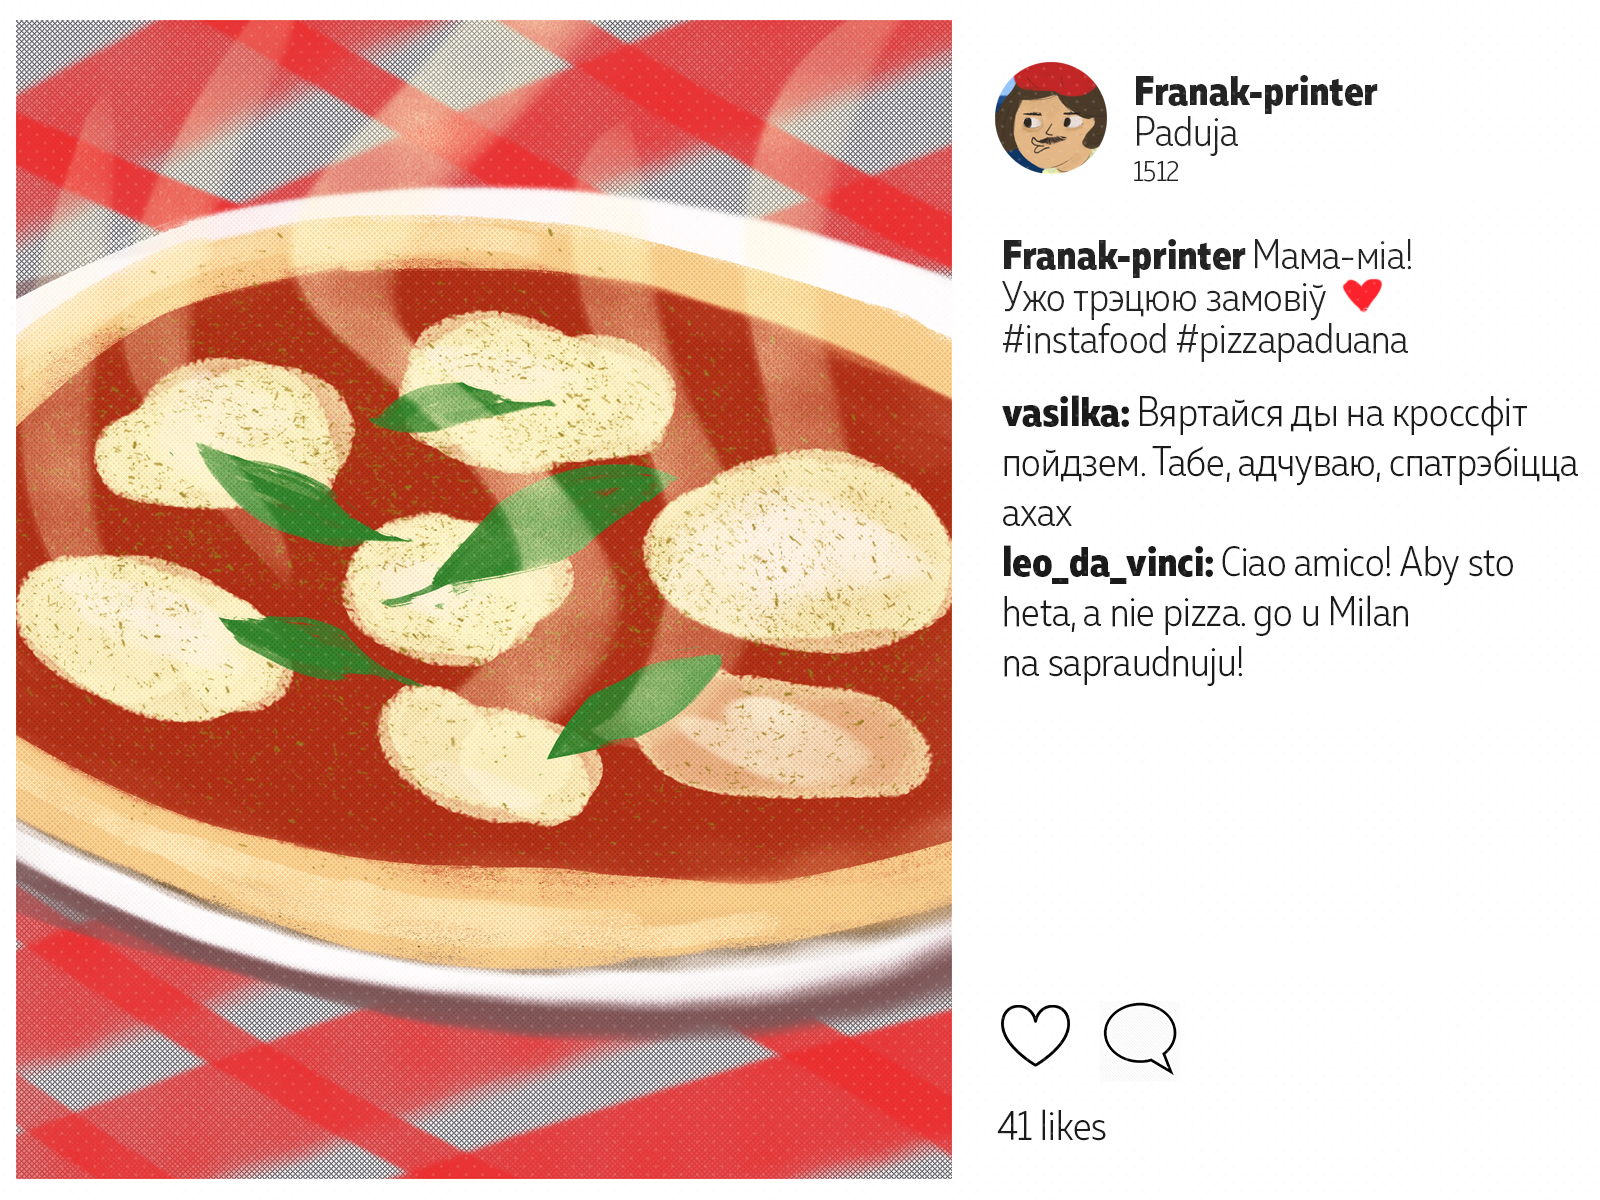
Task: Click the heart like icon
Action: pyautogui.click(x=1035, y=1035)
